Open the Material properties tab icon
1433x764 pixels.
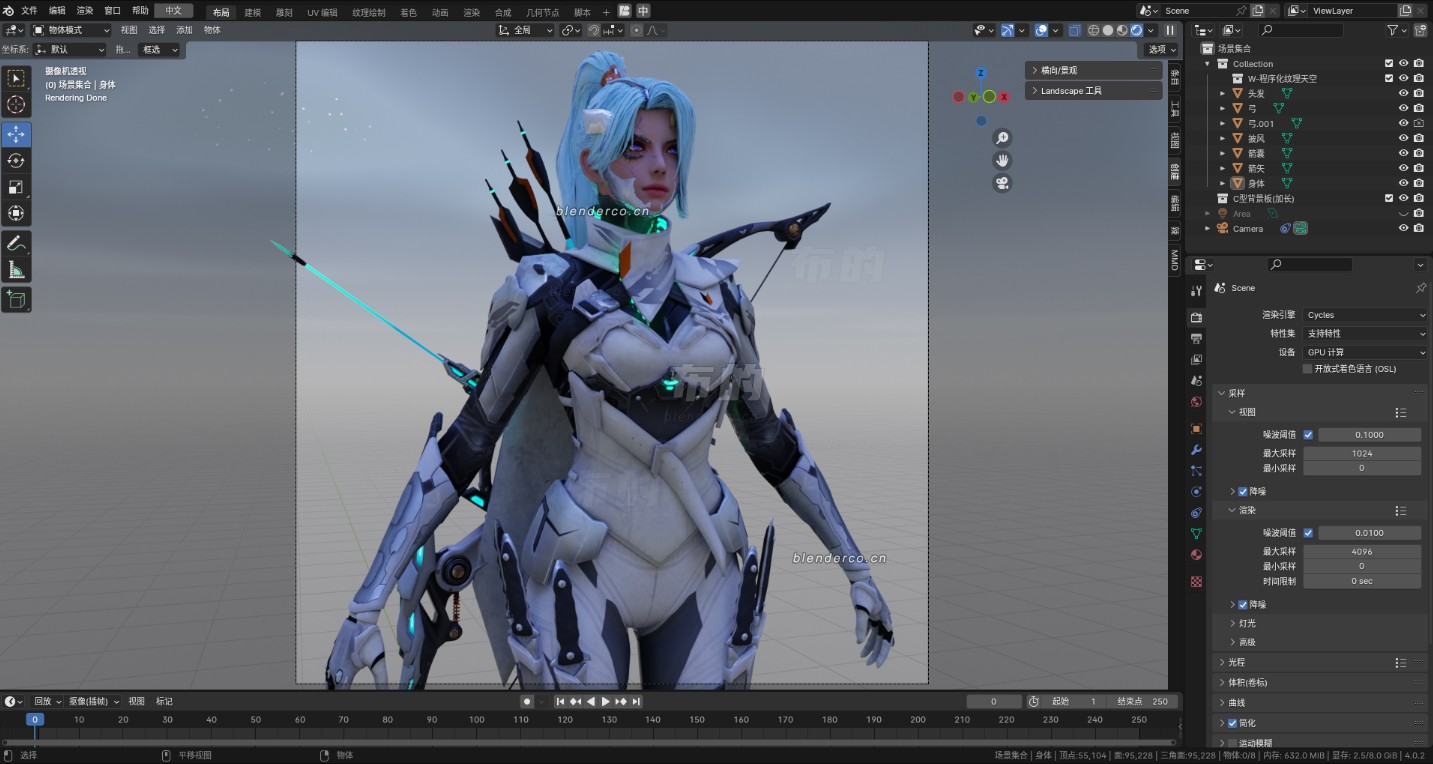(x=1196, y=555)
